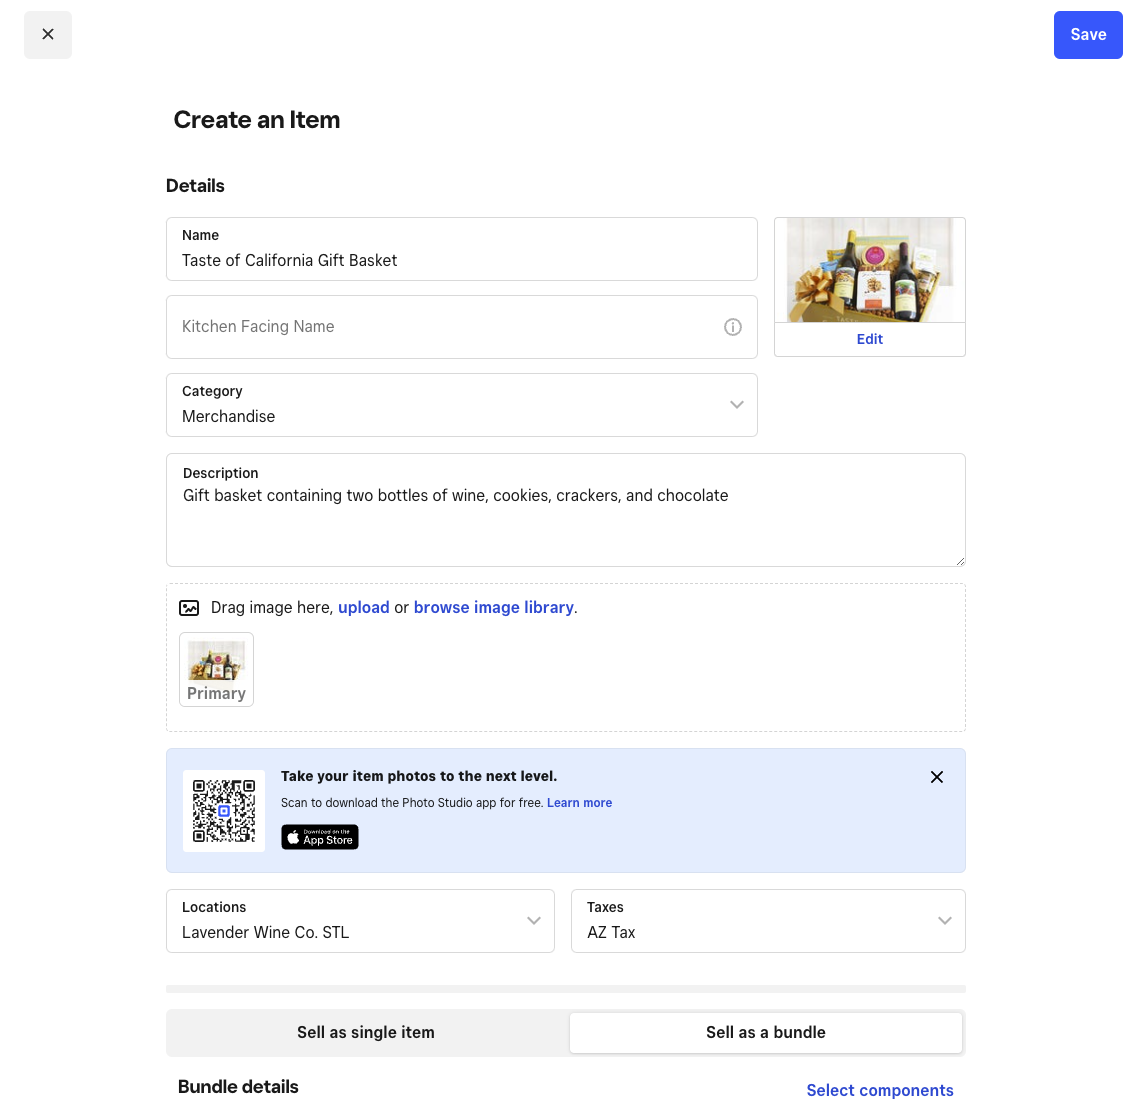Click Learn more about Photo Studio
Image resolution: width=1136 pixels, height=1116 pixels.
(x=579, y=802)
